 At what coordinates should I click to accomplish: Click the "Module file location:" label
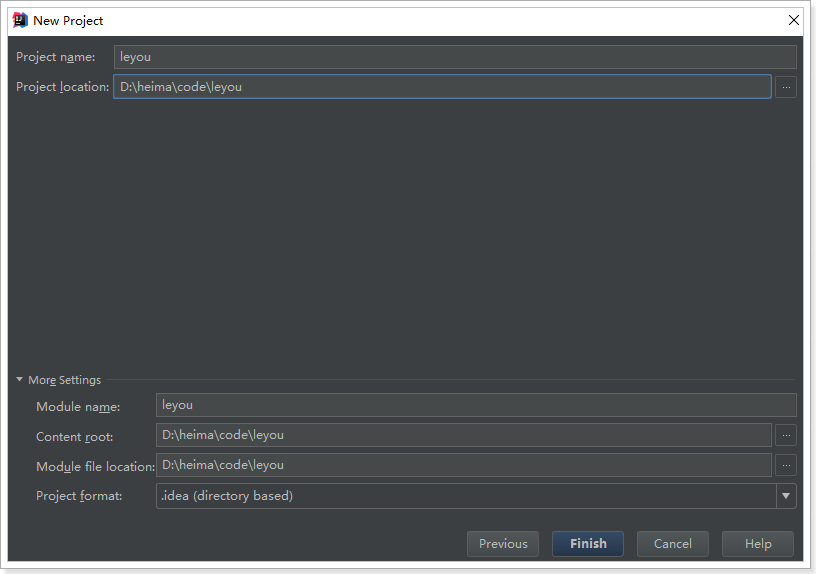point(95,466)
